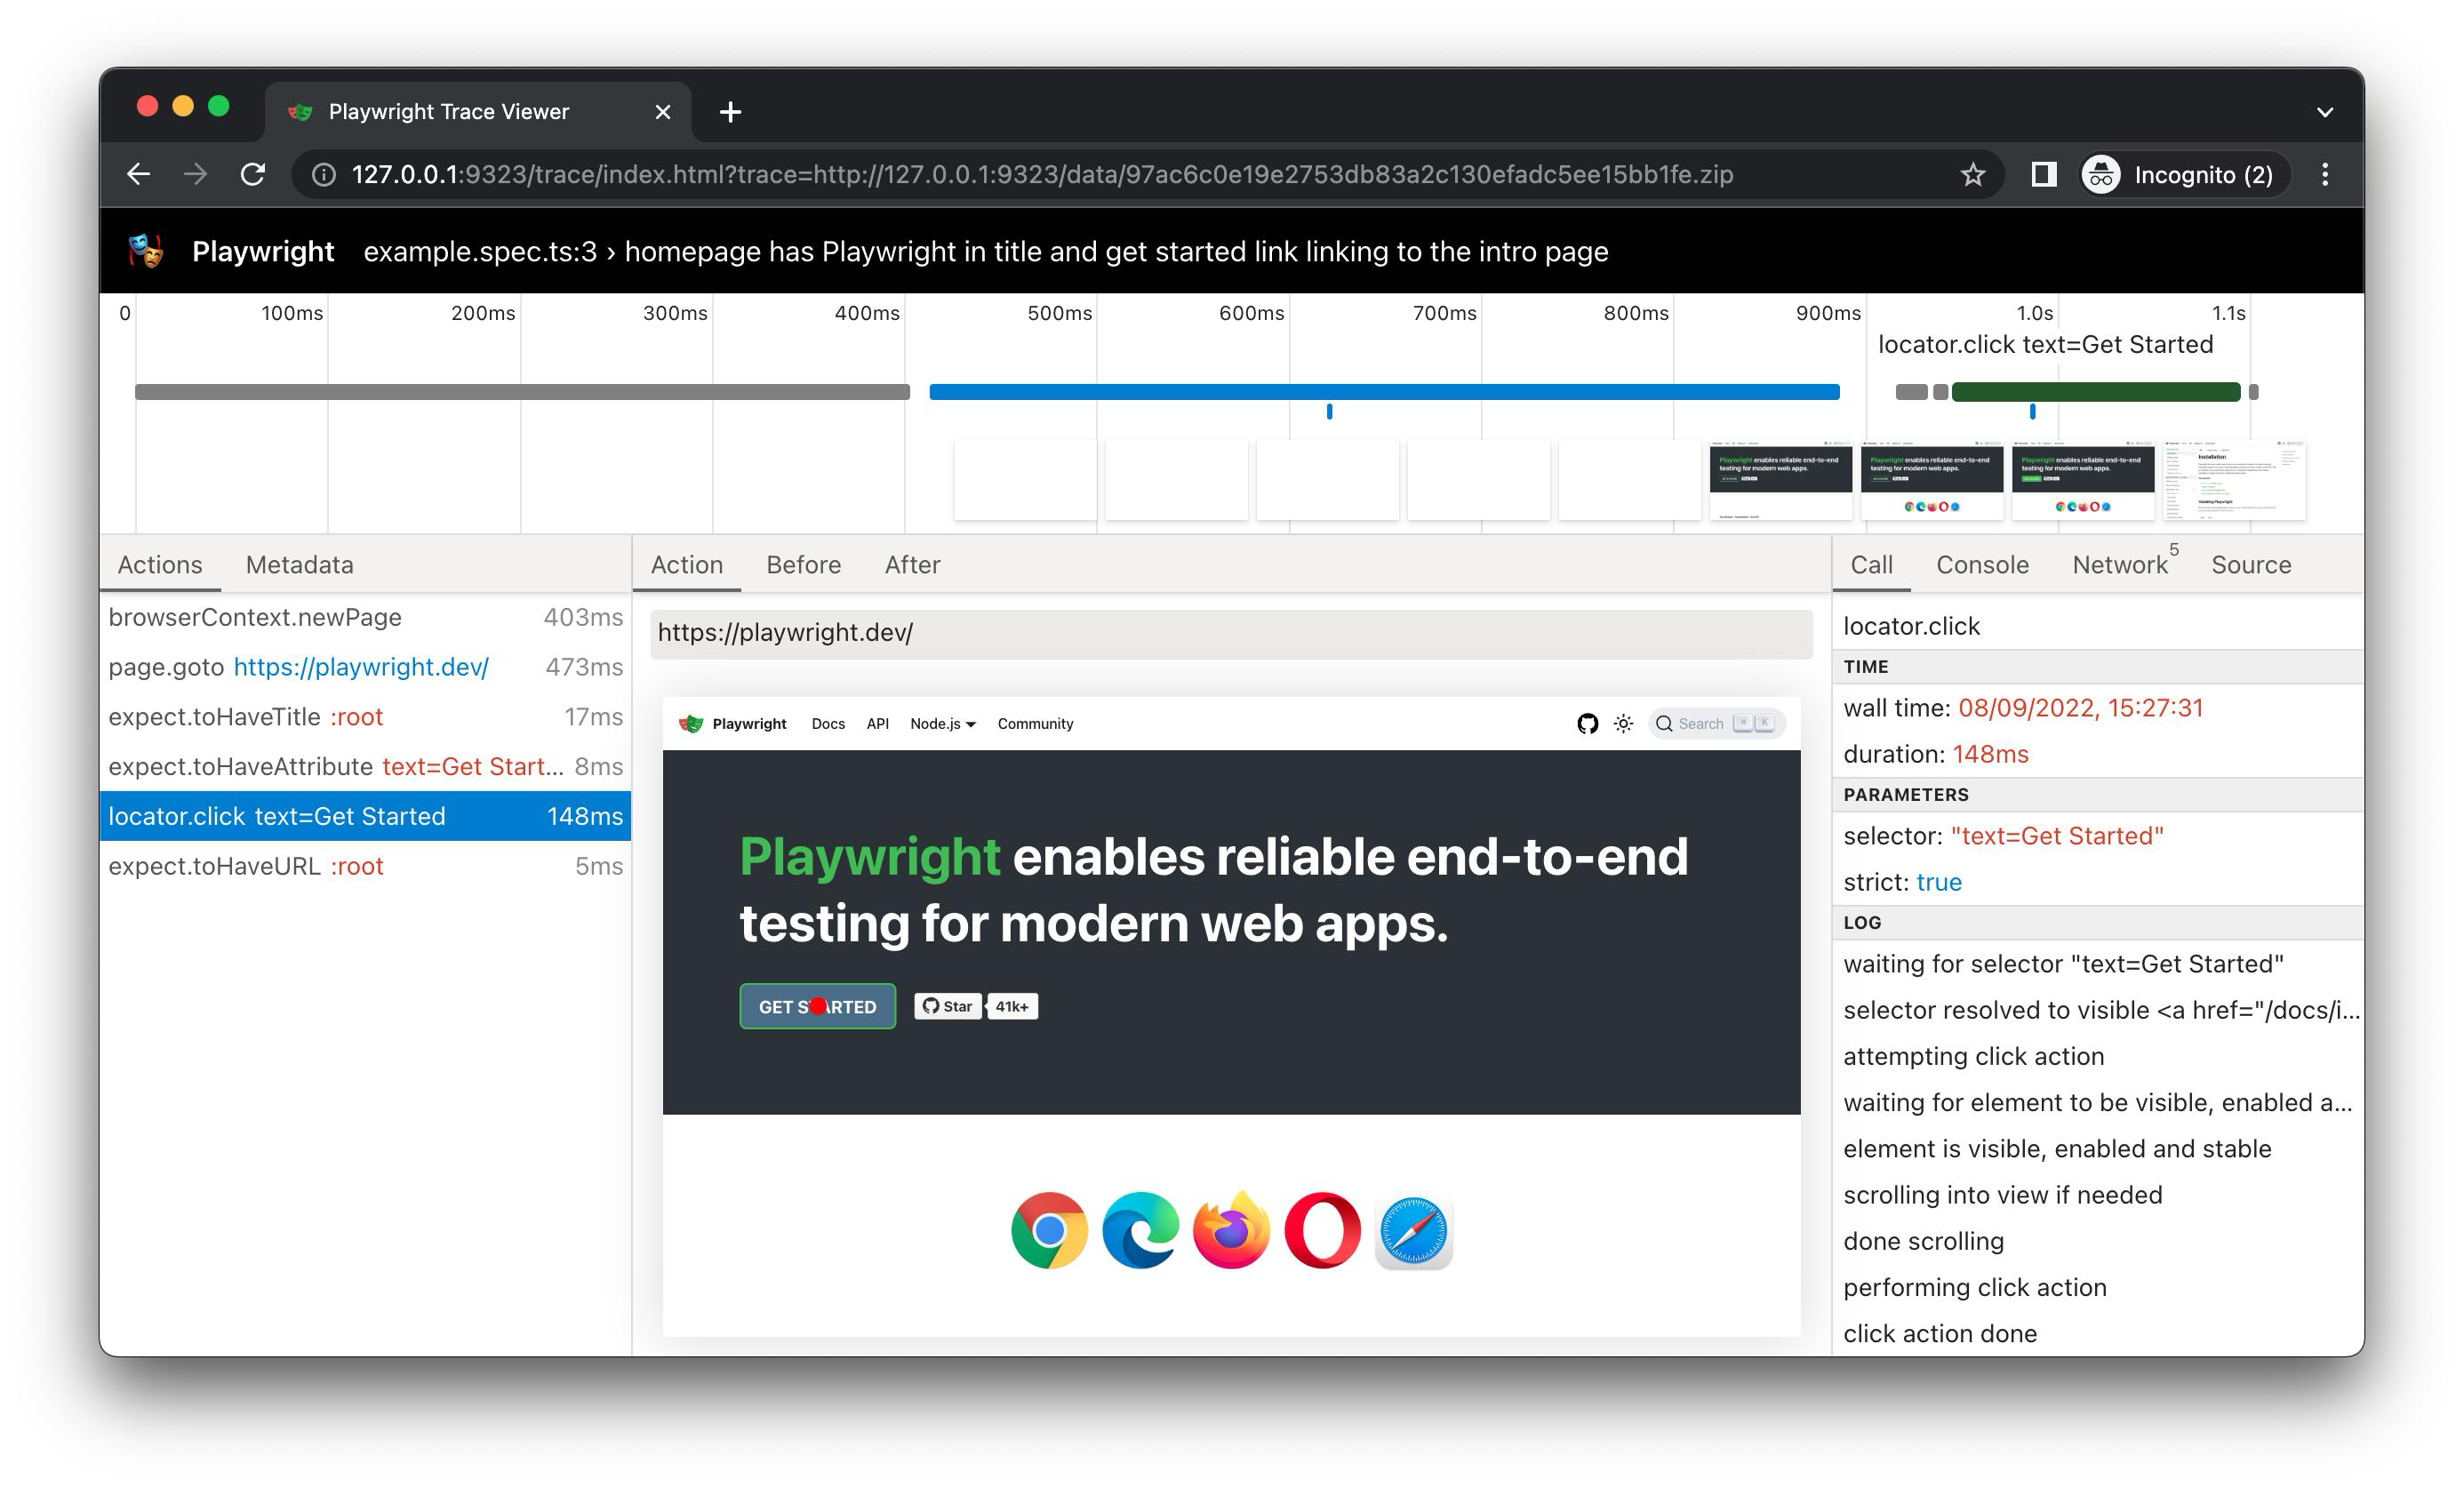2464x1488 pixels.
Task: Open the Network tab in the Call panel
Action: tap(2120, 564)
